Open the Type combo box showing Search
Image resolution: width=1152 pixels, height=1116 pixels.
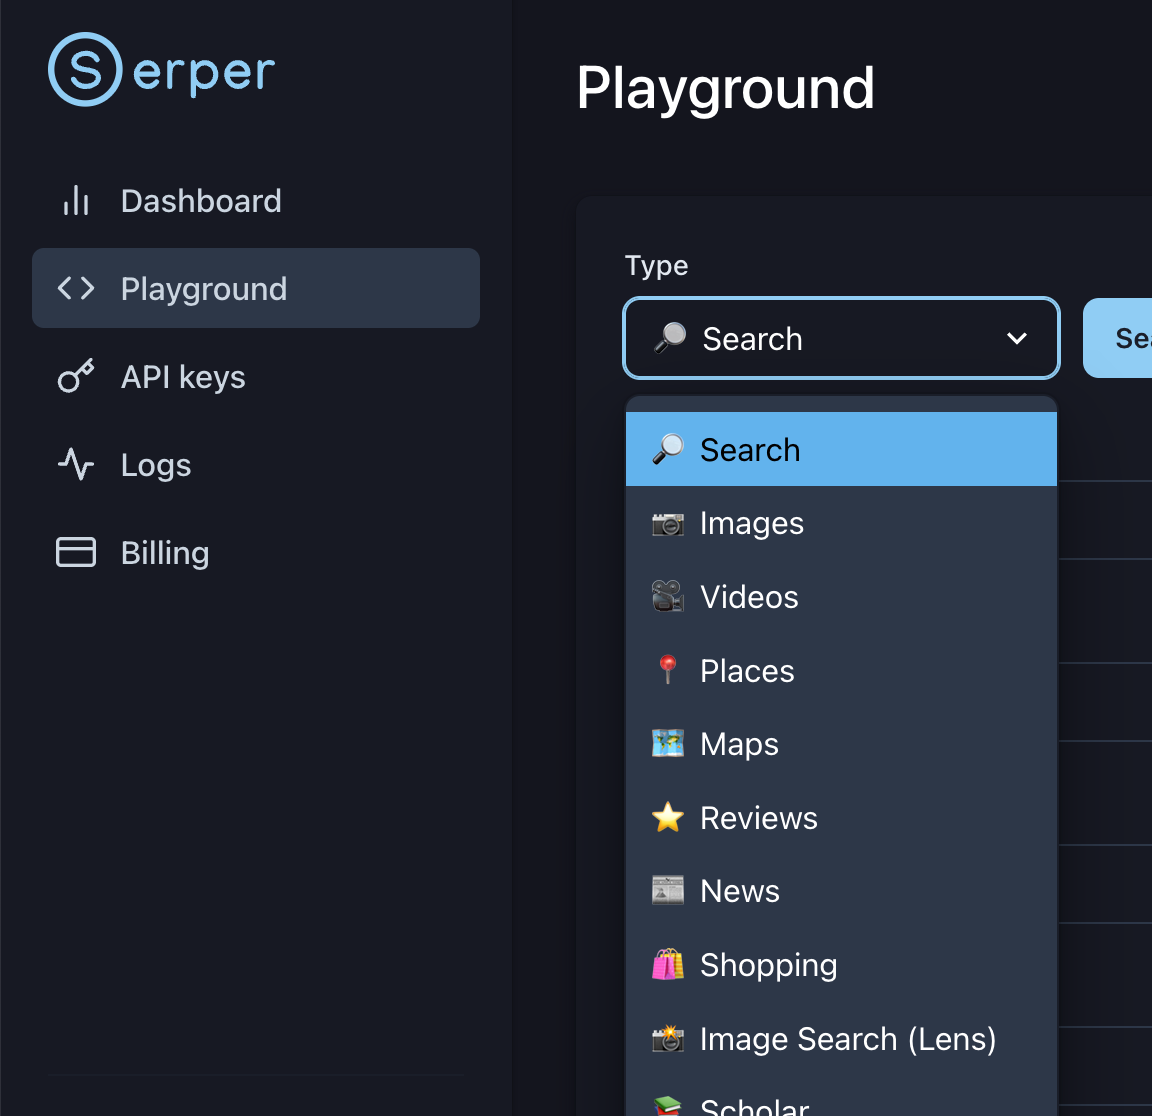[x=841, y=338]
